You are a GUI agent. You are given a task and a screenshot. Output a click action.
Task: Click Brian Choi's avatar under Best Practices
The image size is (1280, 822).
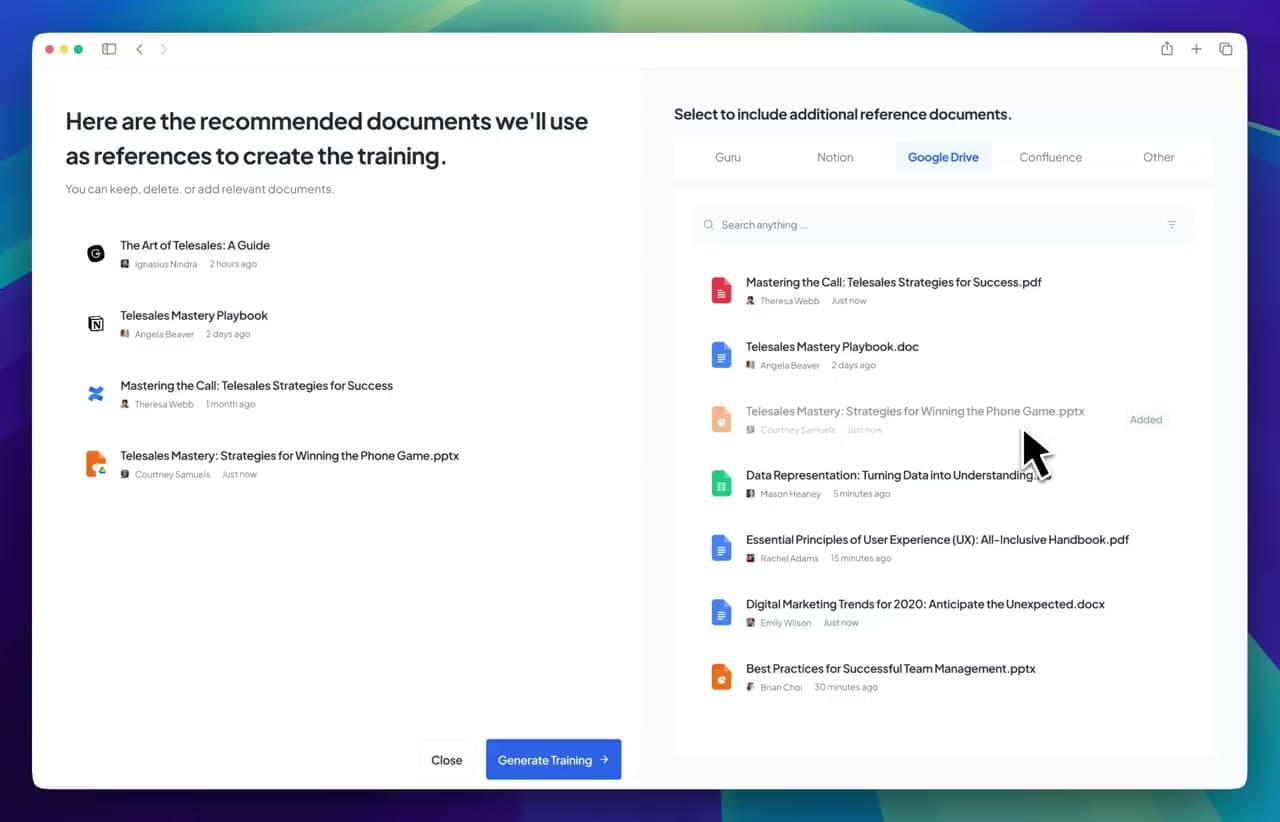tap(751, 687)
